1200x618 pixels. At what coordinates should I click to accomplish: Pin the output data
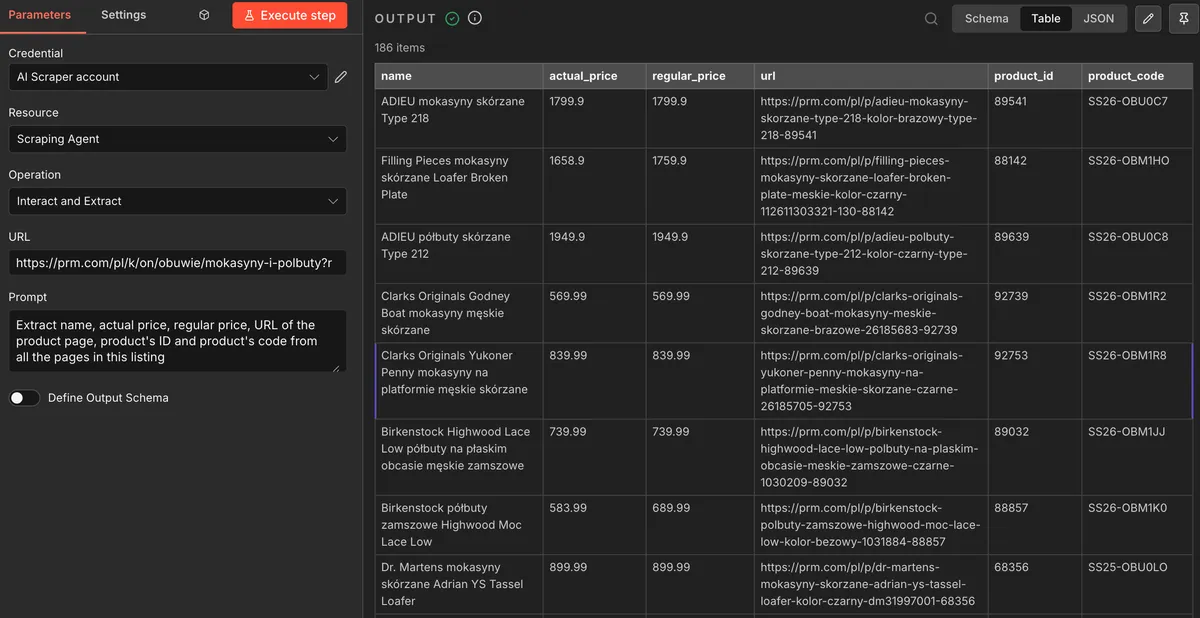click(1182, 18)
